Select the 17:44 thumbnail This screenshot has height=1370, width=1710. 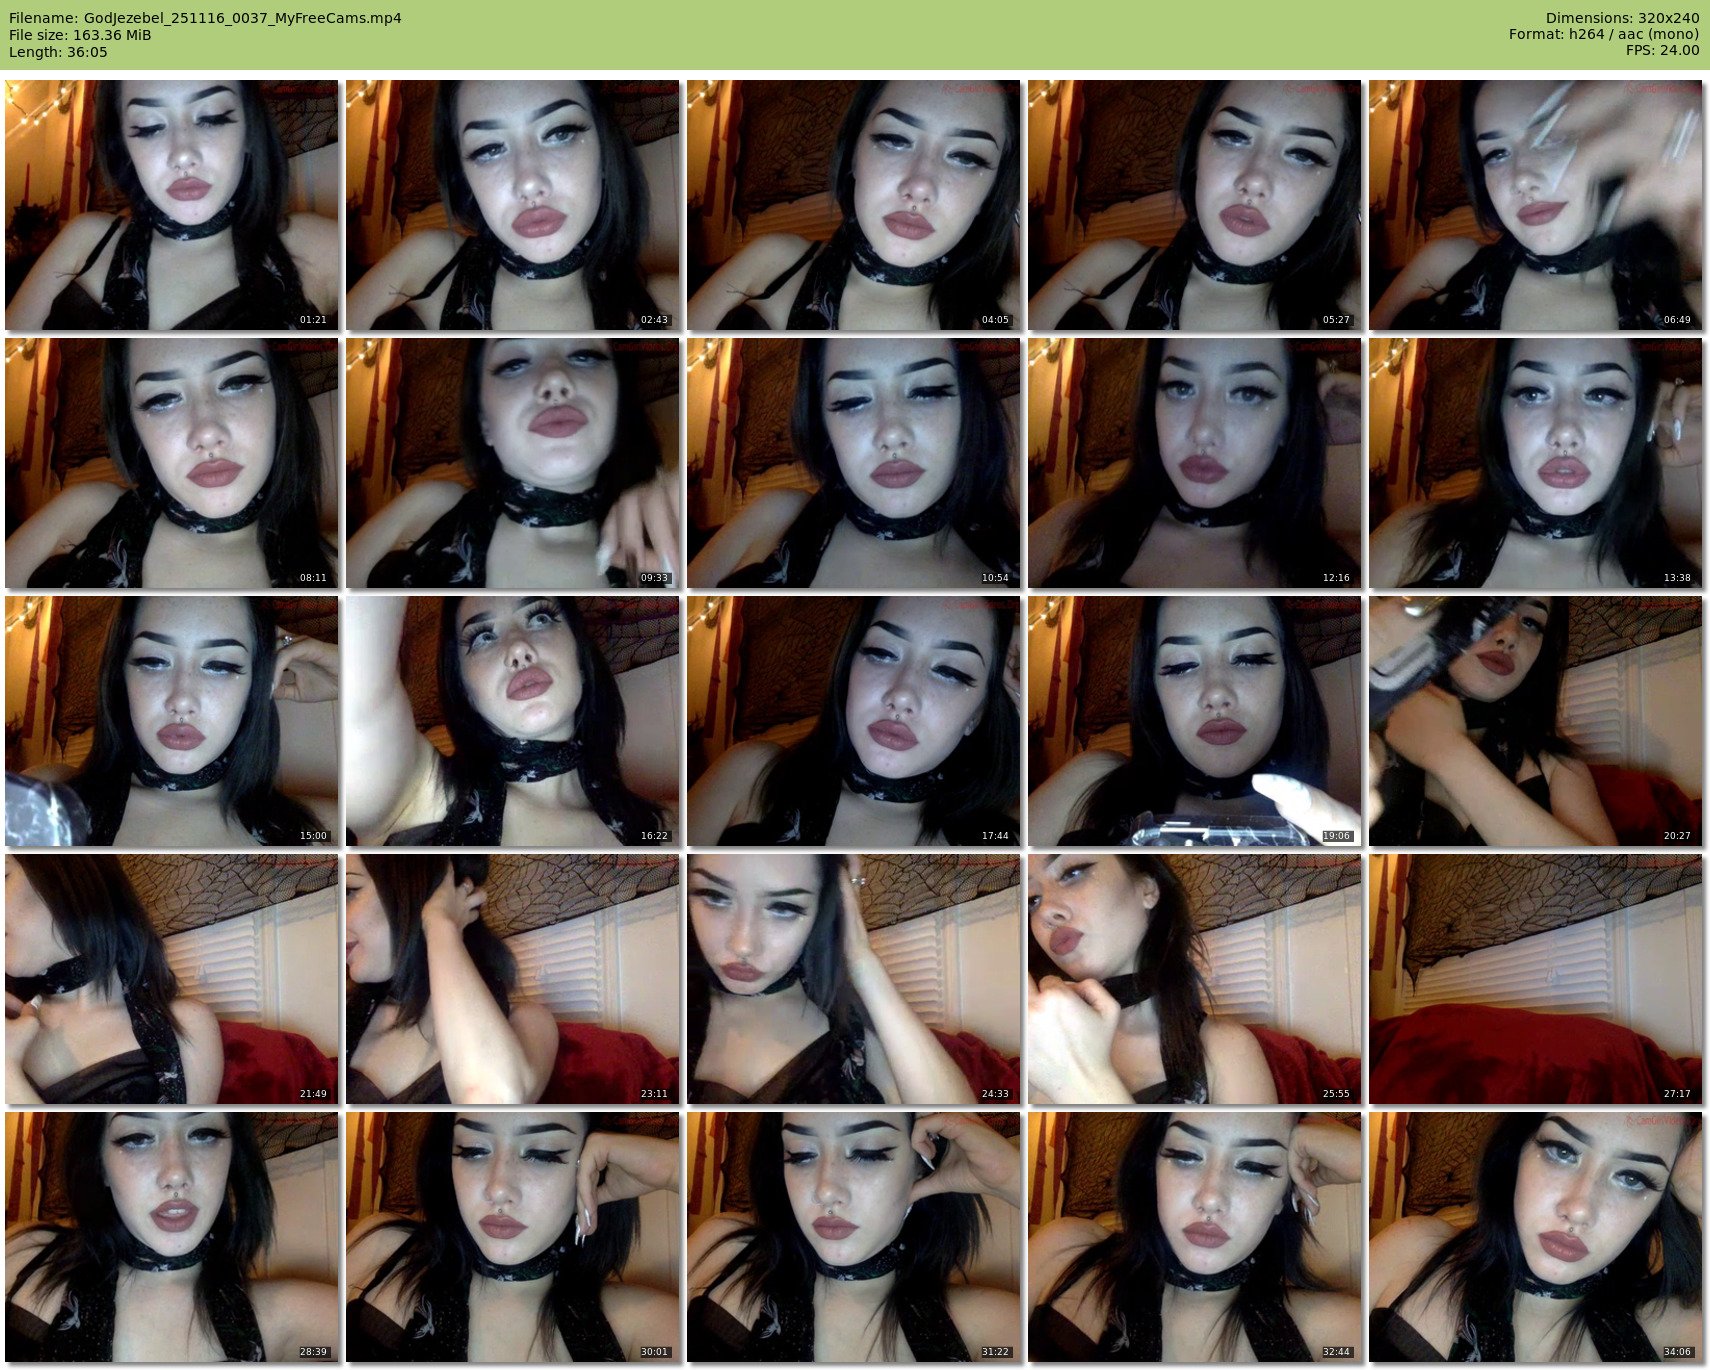tap(853, 721)
